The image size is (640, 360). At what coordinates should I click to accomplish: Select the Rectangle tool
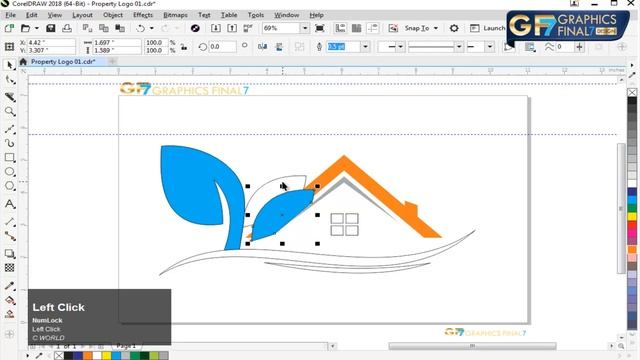pyautogui.click(x=10, y=158)
